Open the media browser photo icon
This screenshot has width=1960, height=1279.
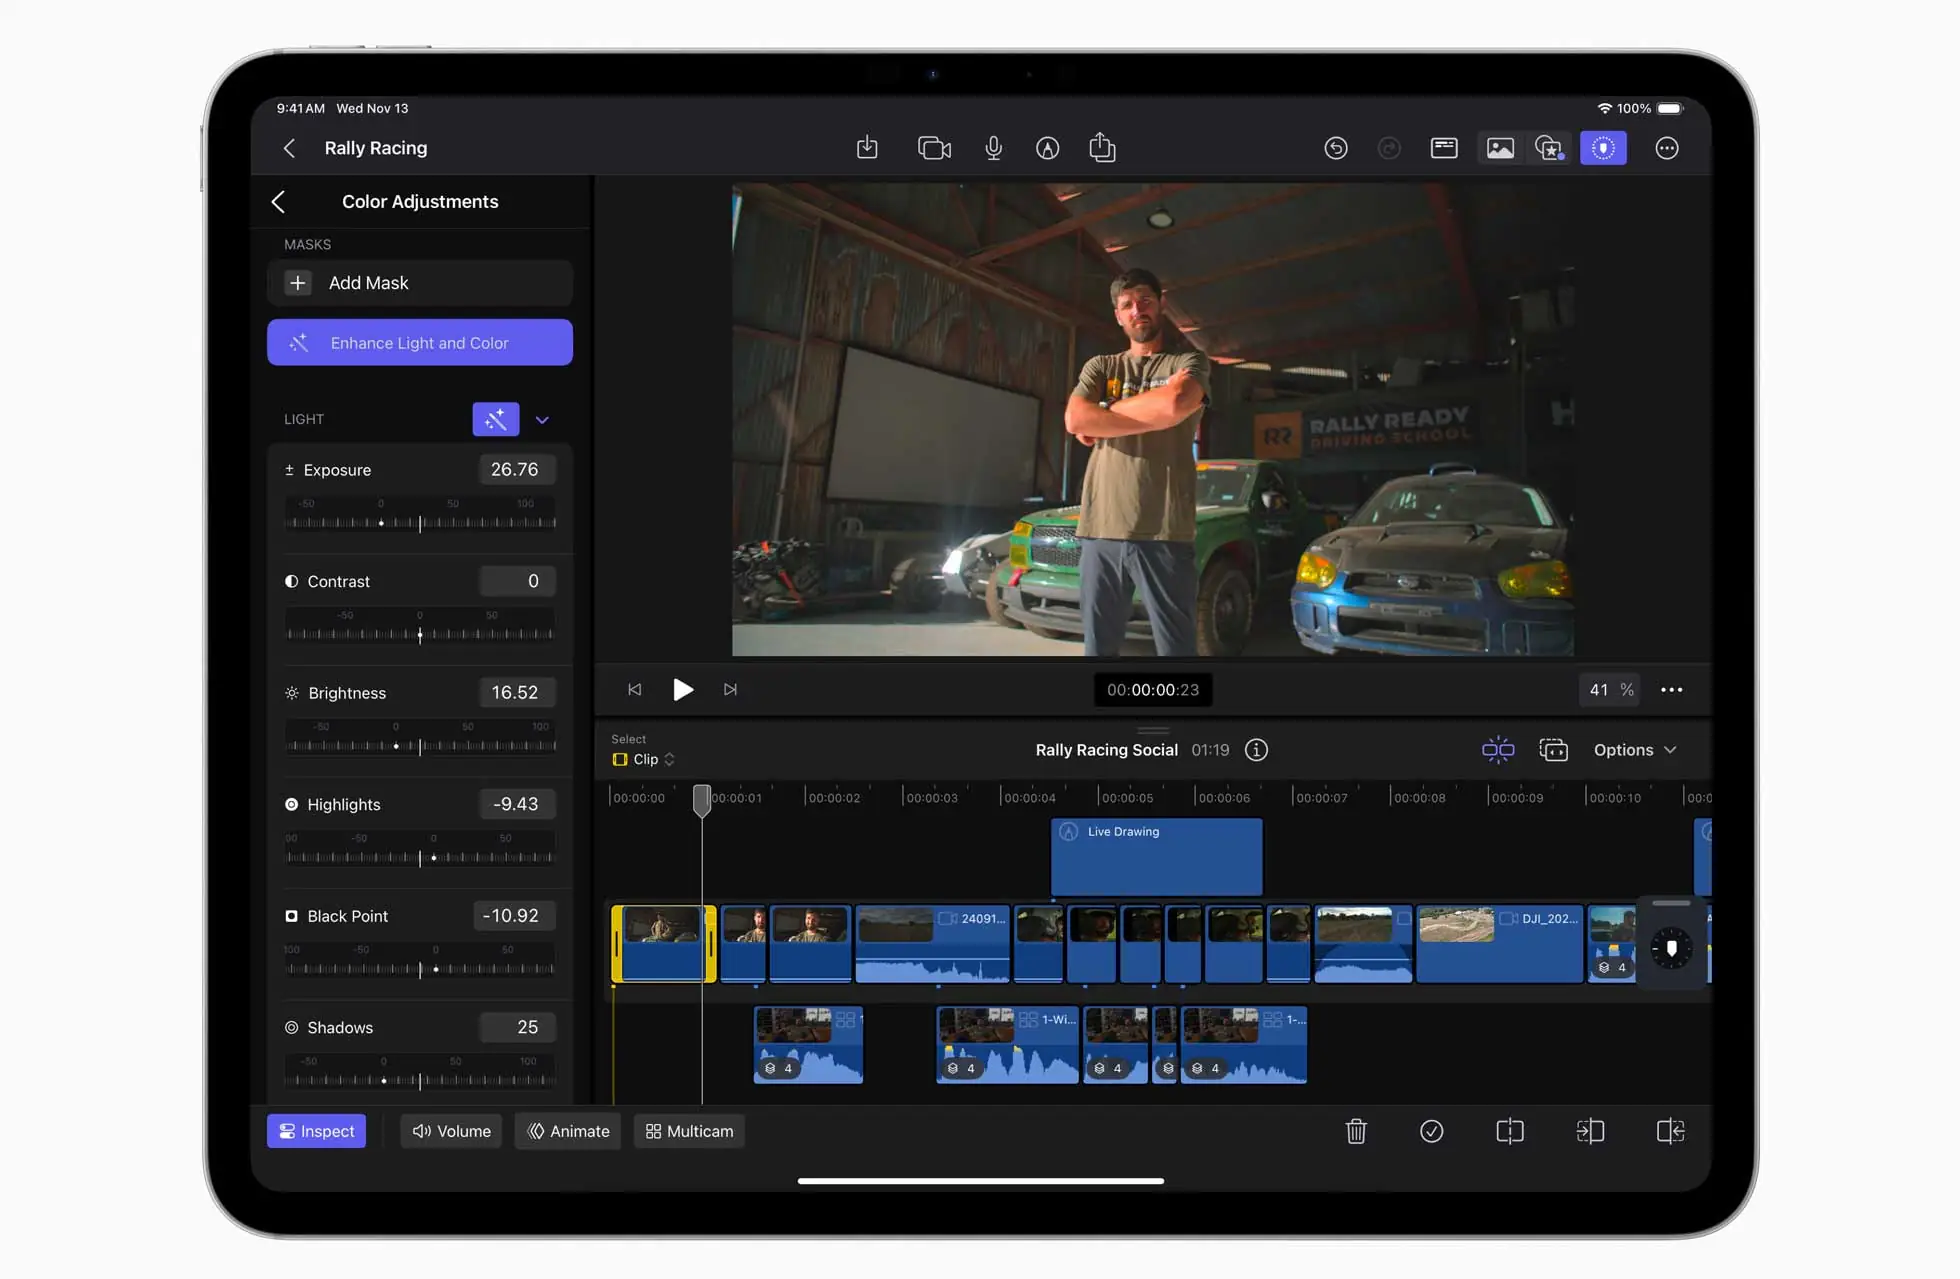pyautogui.click(x=1500, y=147)
